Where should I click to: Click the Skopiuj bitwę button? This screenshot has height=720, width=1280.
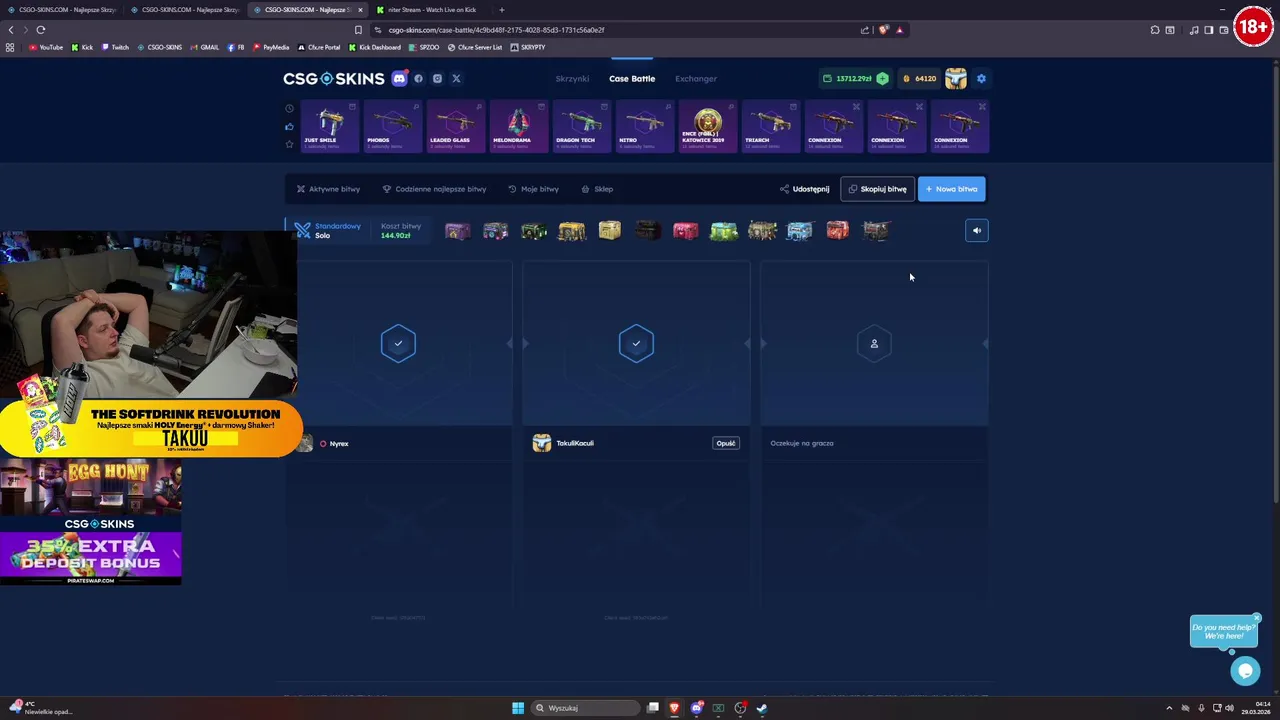point(877,189)
